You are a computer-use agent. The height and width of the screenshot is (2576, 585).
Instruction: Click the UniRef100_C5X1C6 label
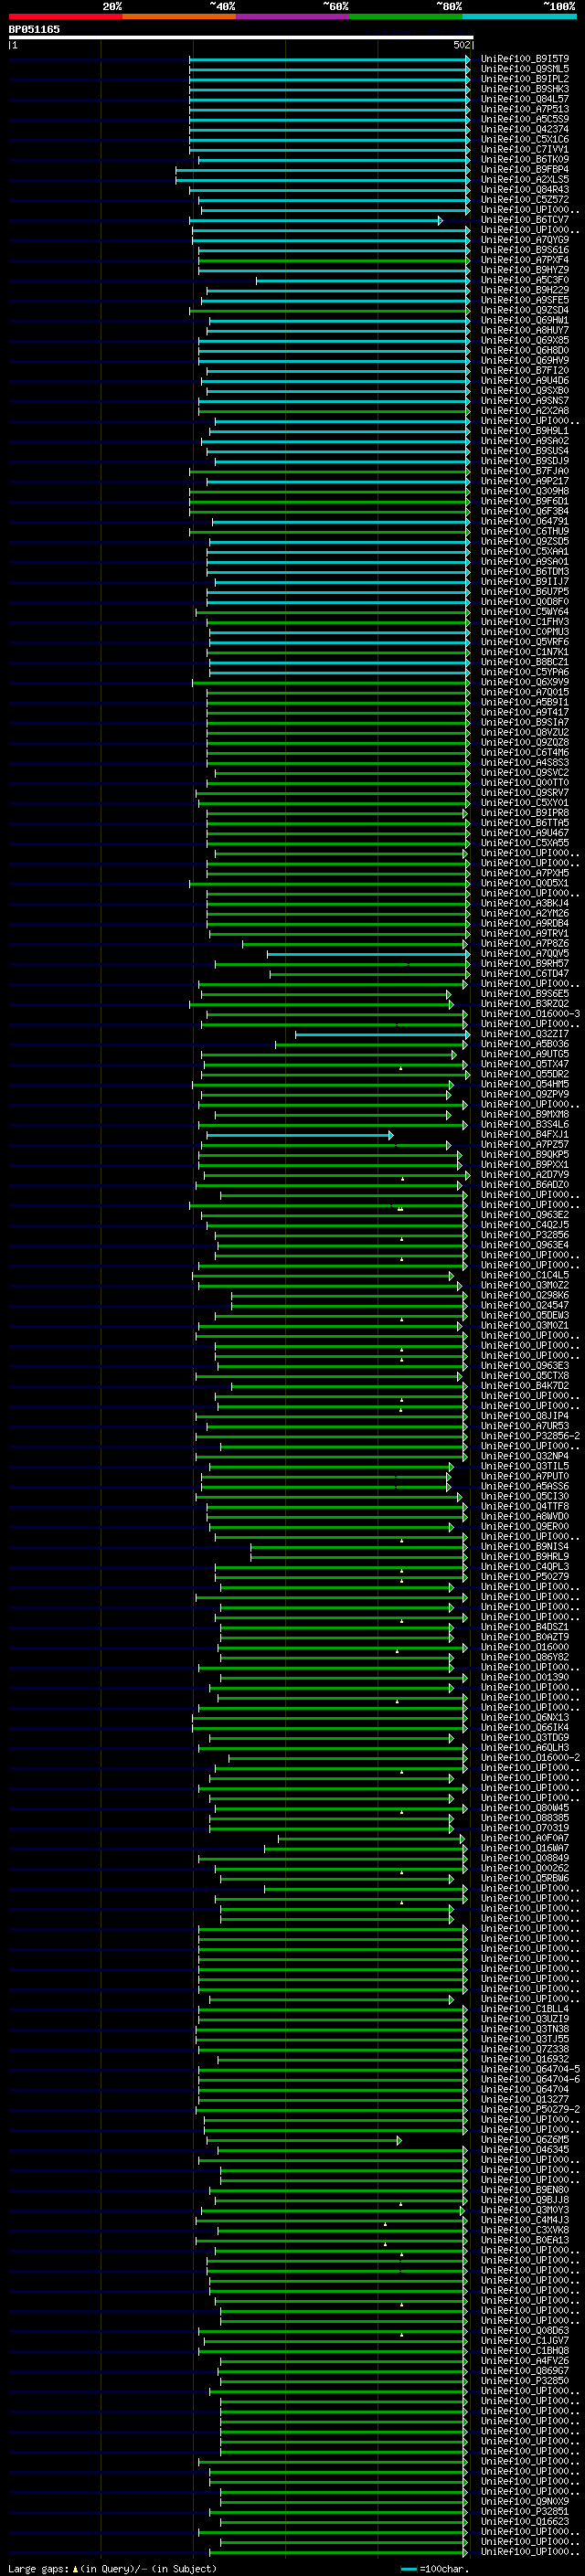coord(525,139)
